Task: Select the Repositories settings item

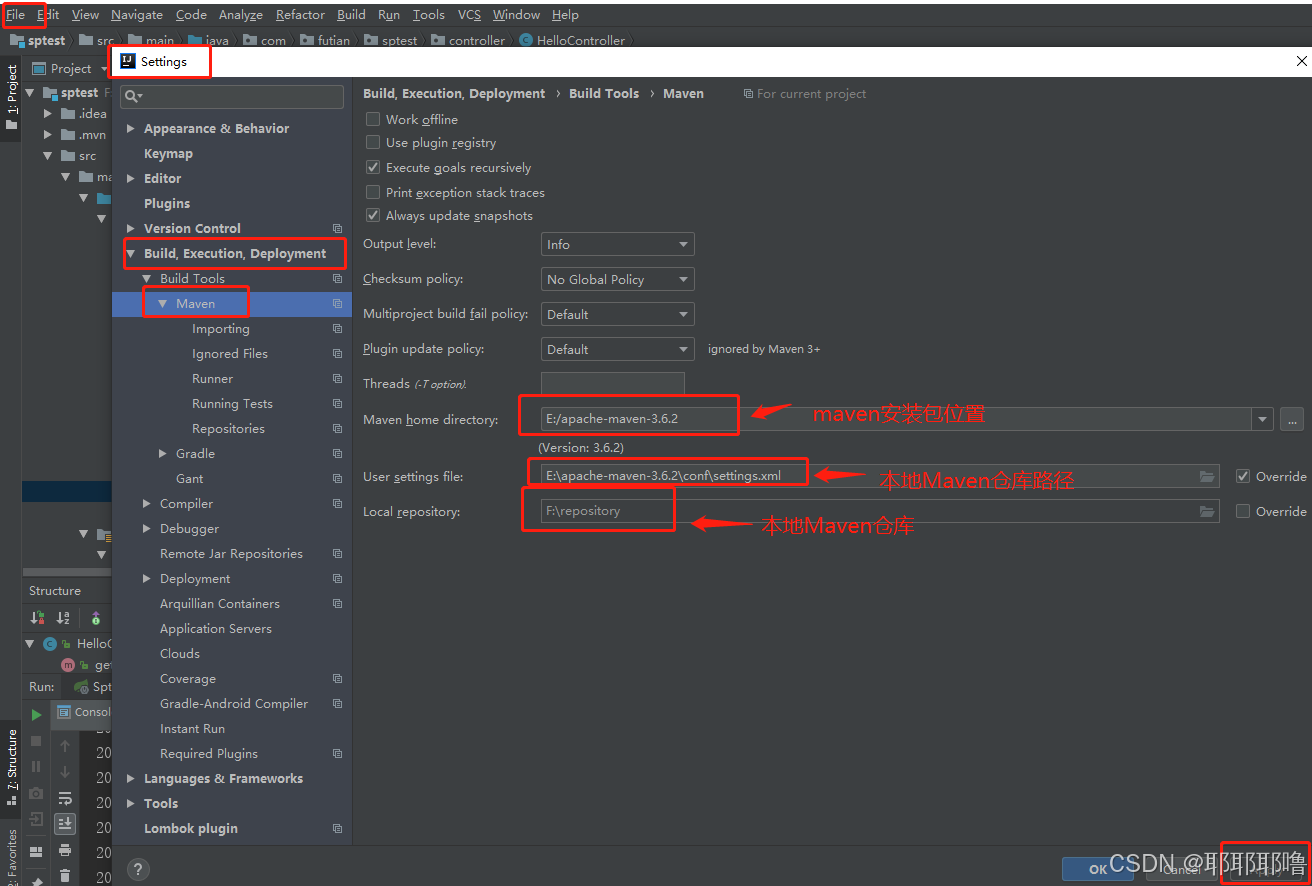Action: [x=228, y=429]
